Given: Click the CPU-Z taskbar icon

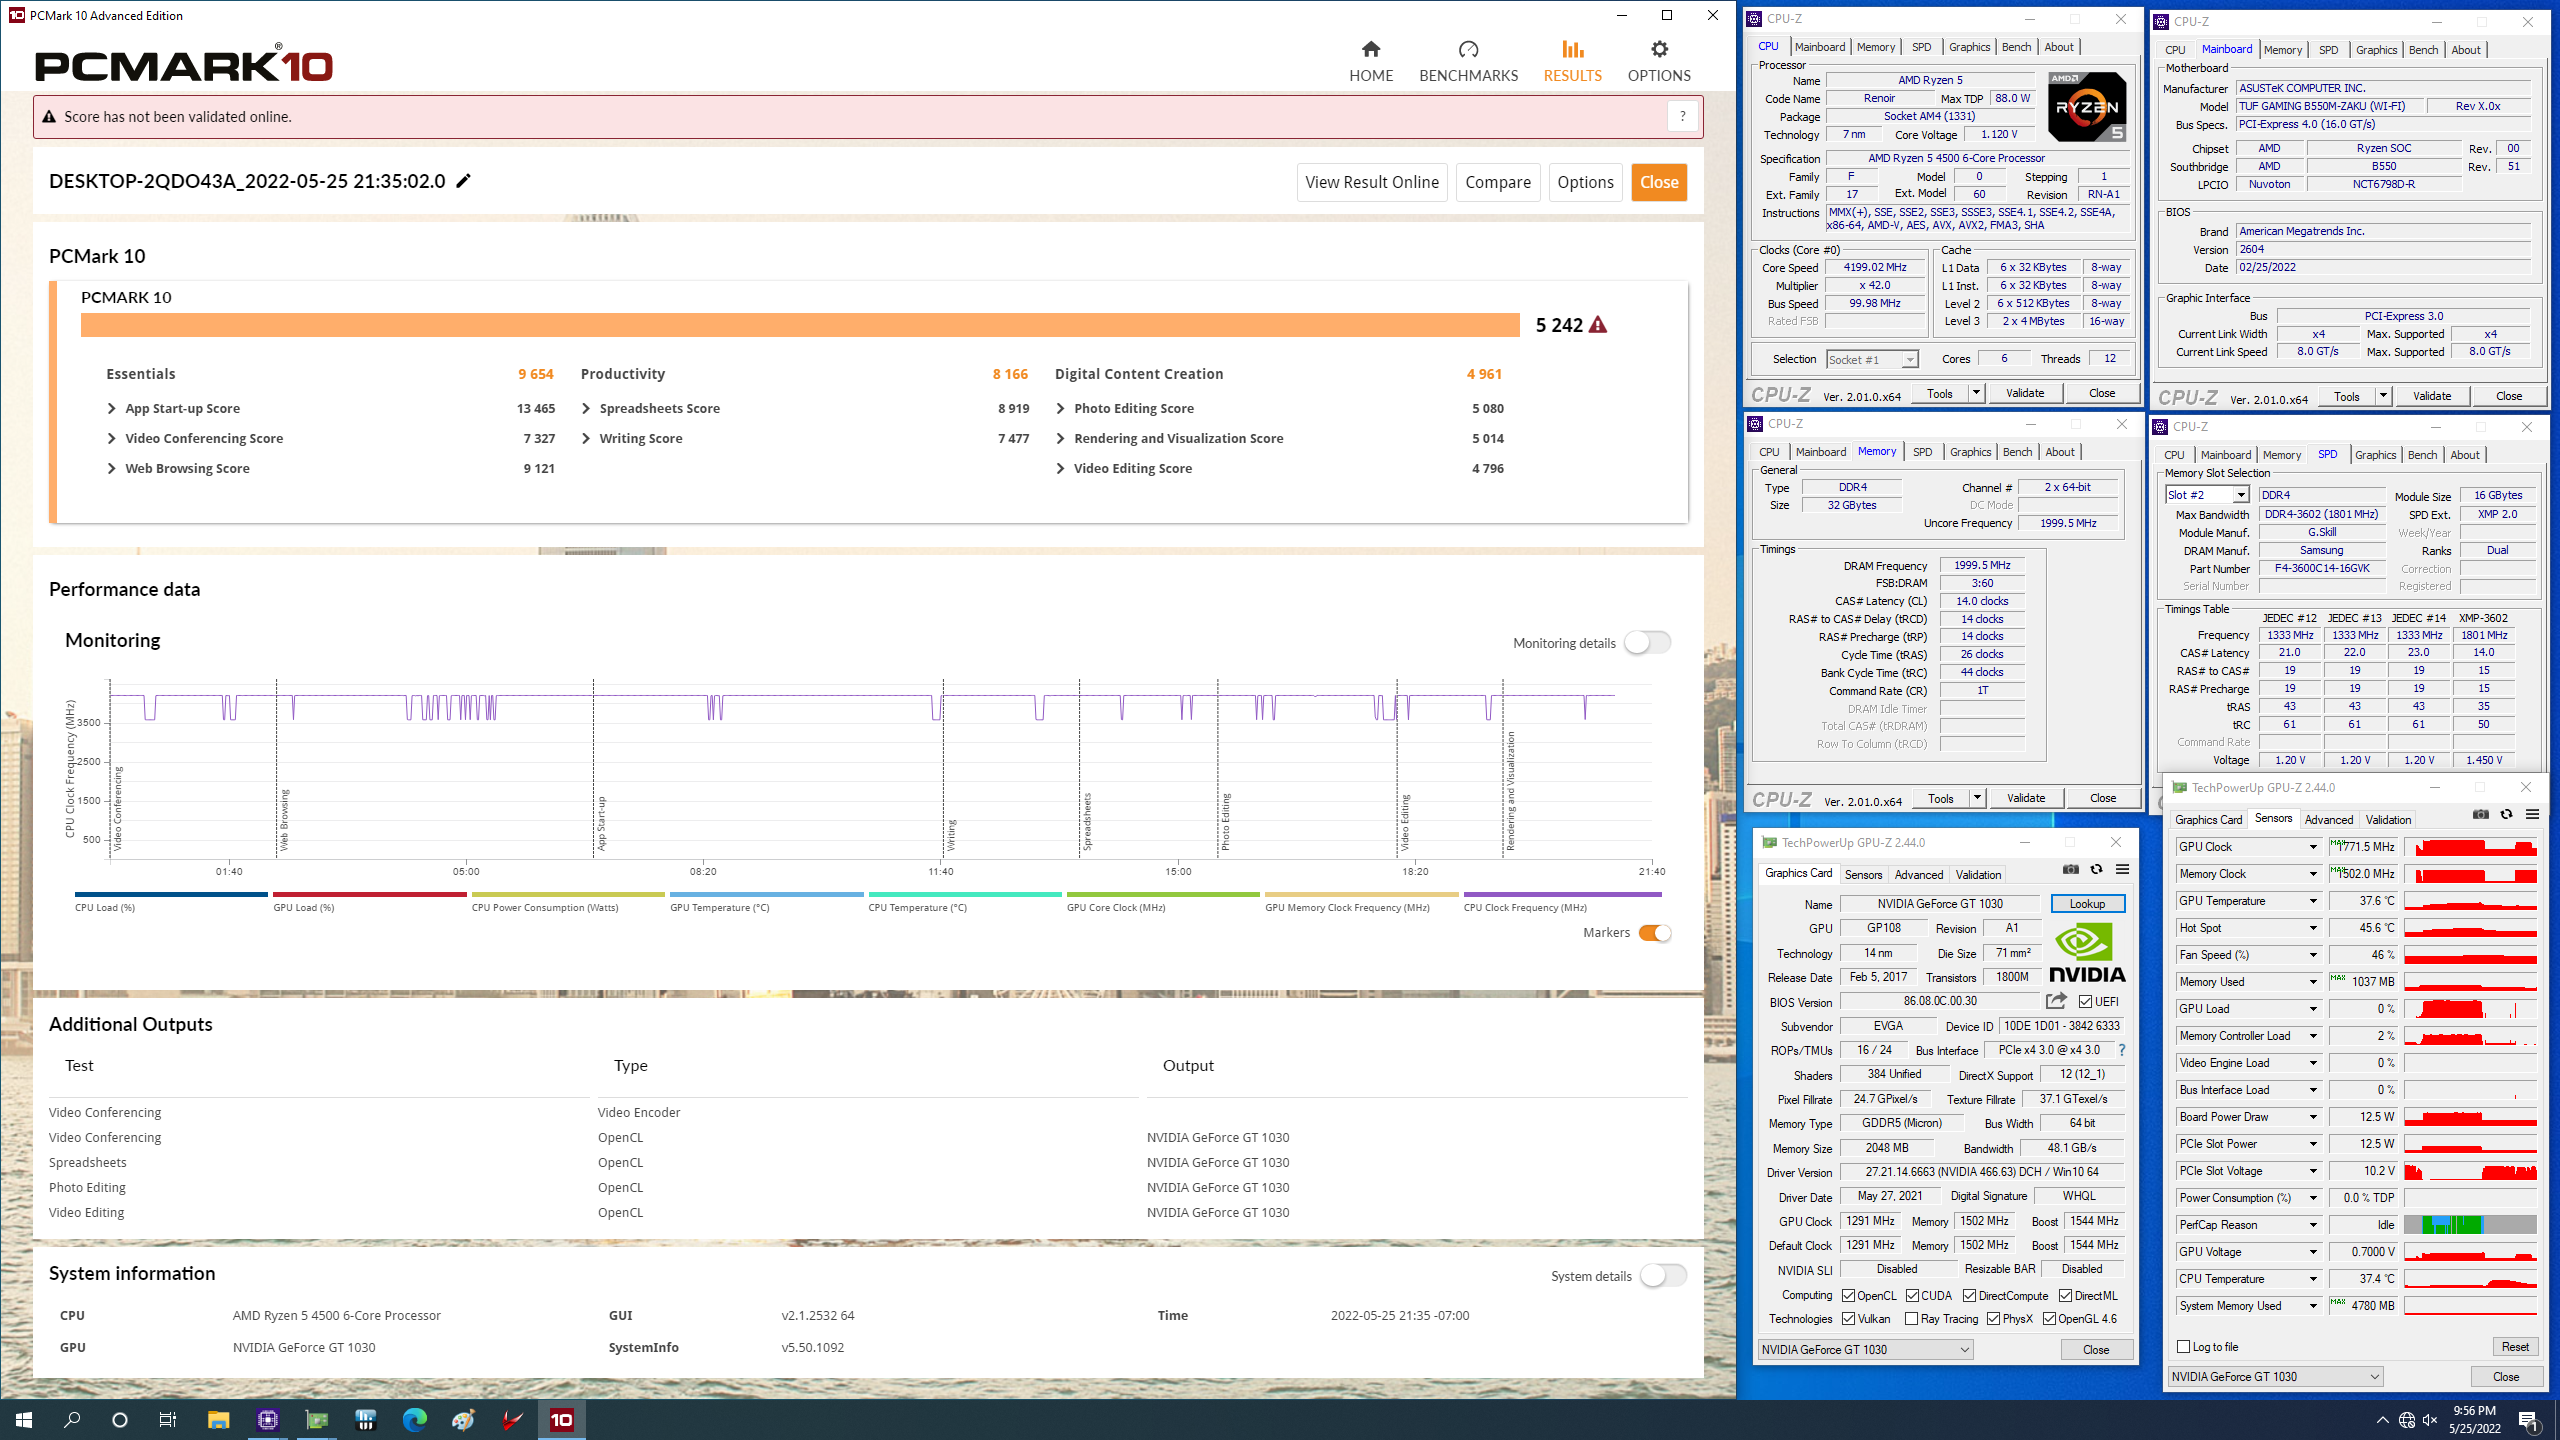Looking at the screenshot, I should [x=267, y=1420].
